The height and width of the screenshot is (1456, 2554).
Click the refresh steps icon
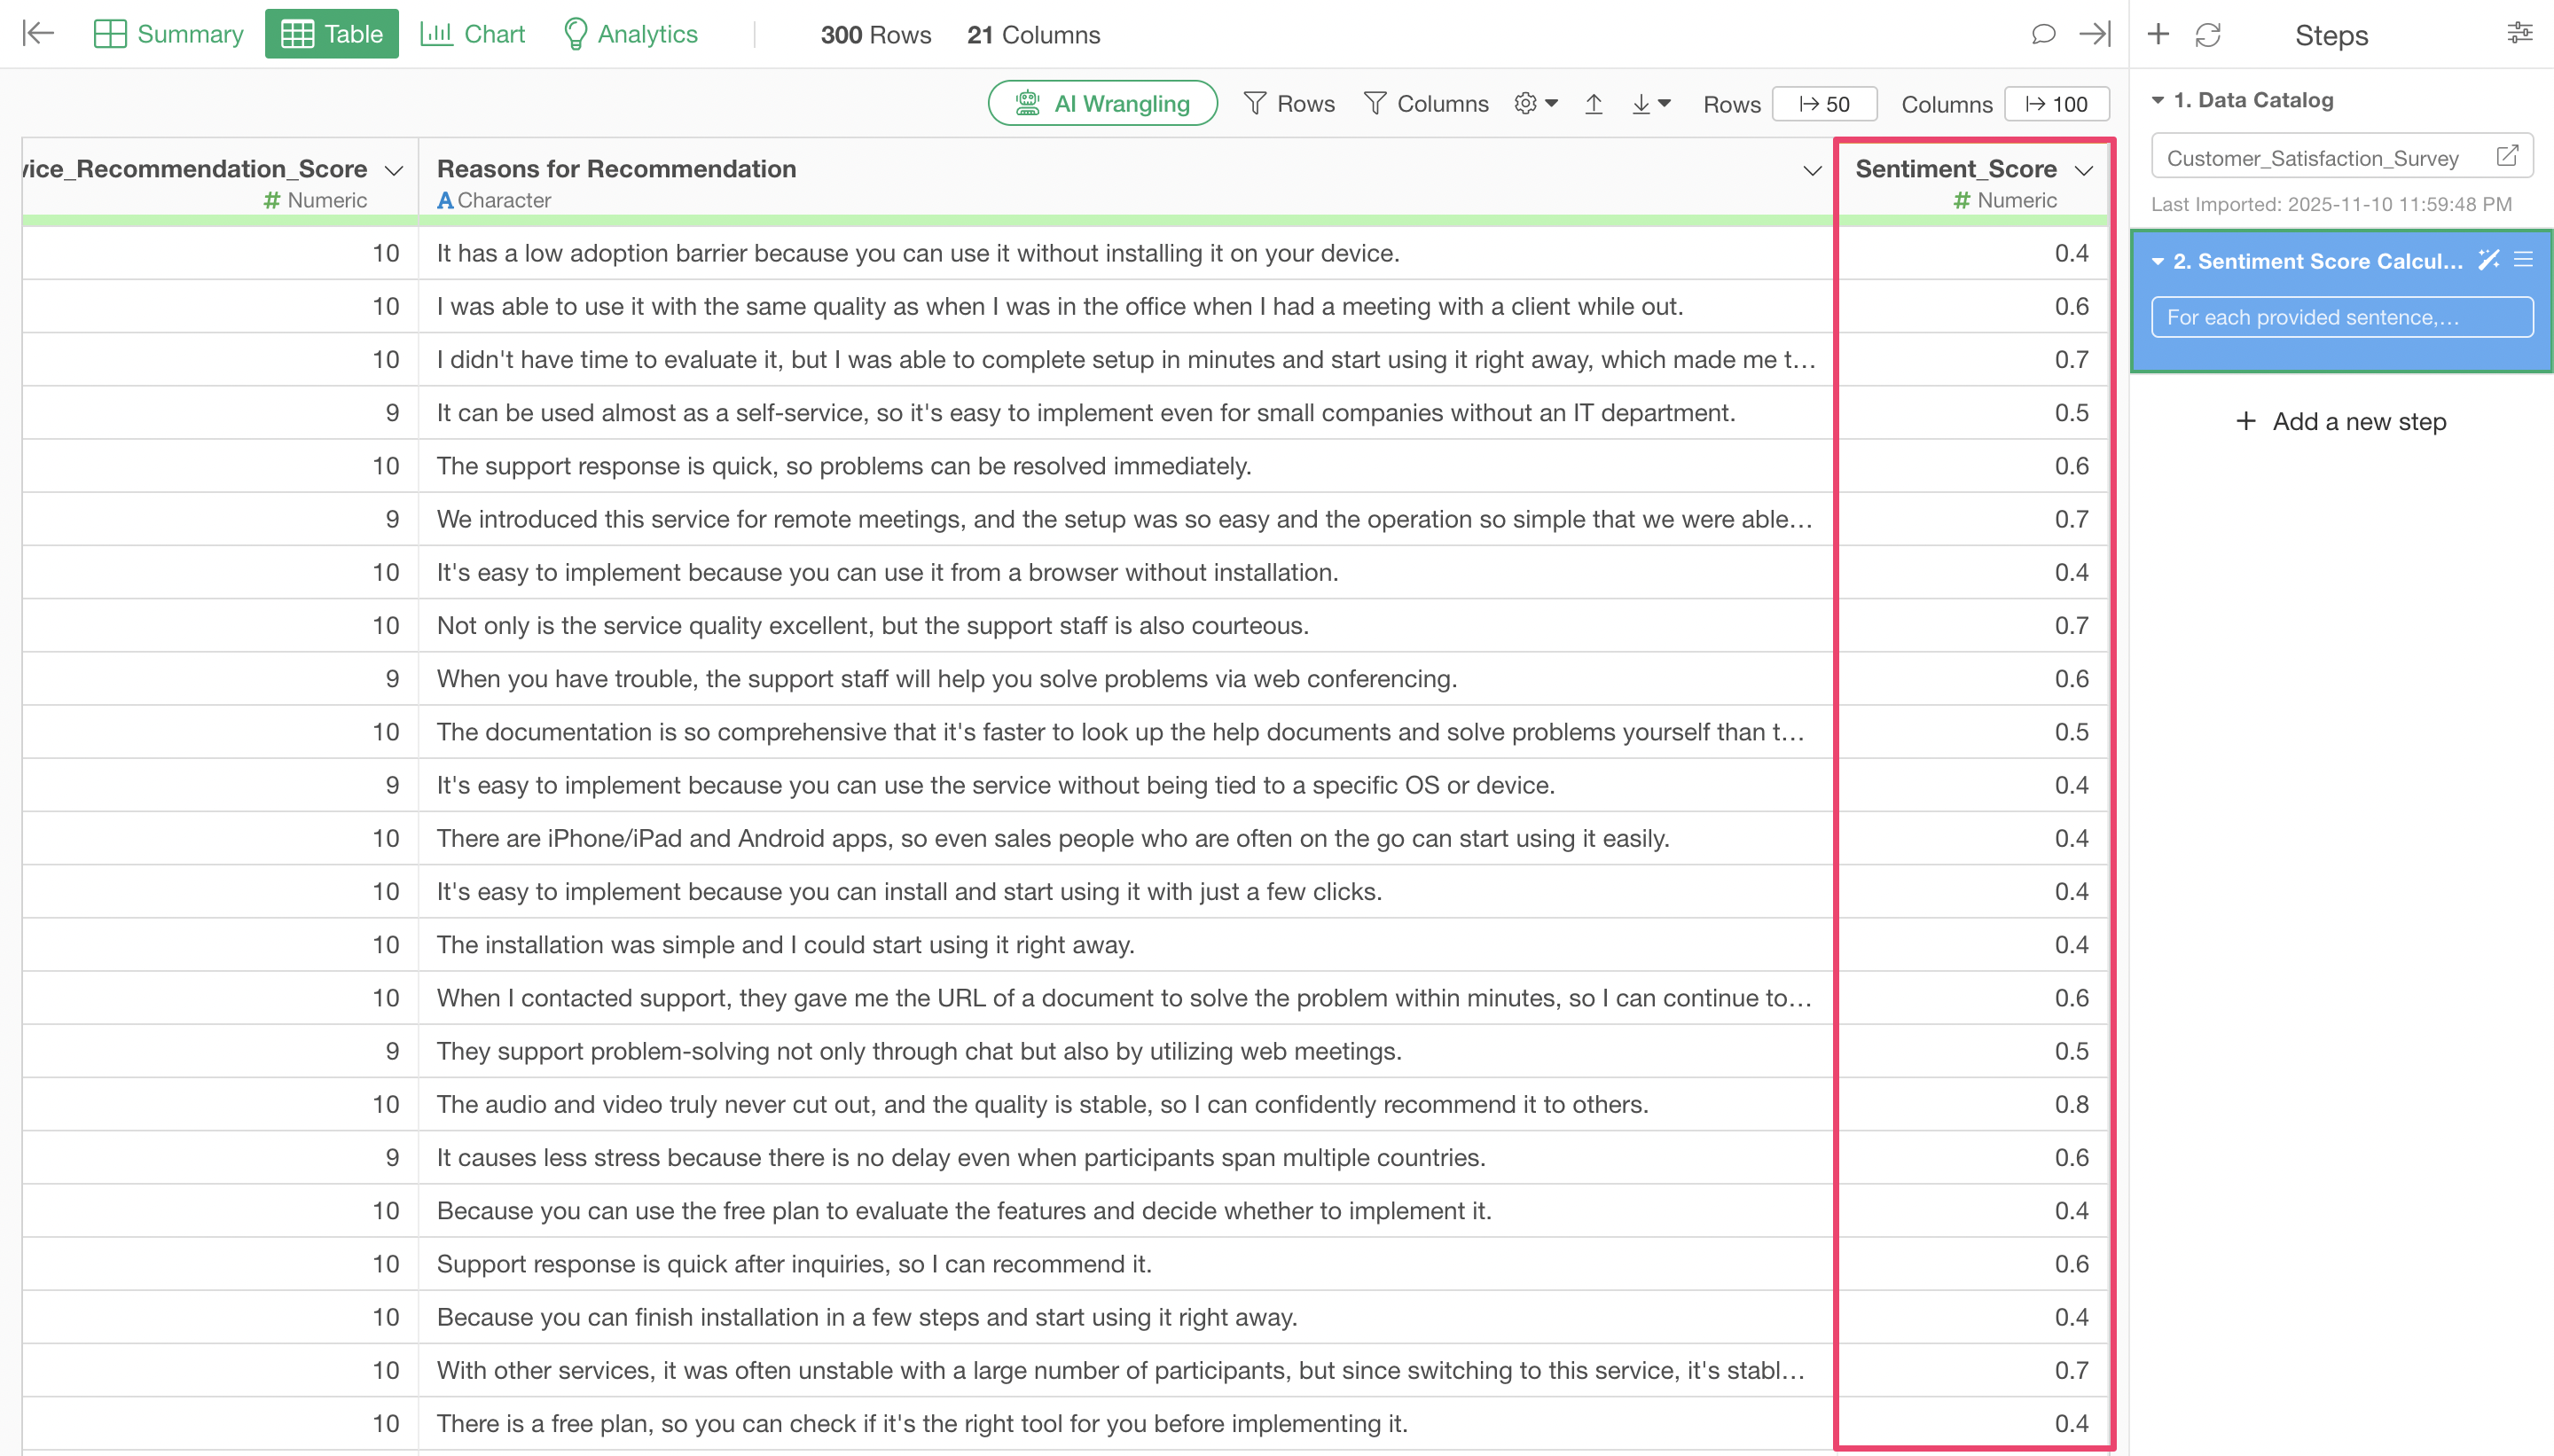click(2207, 35)
